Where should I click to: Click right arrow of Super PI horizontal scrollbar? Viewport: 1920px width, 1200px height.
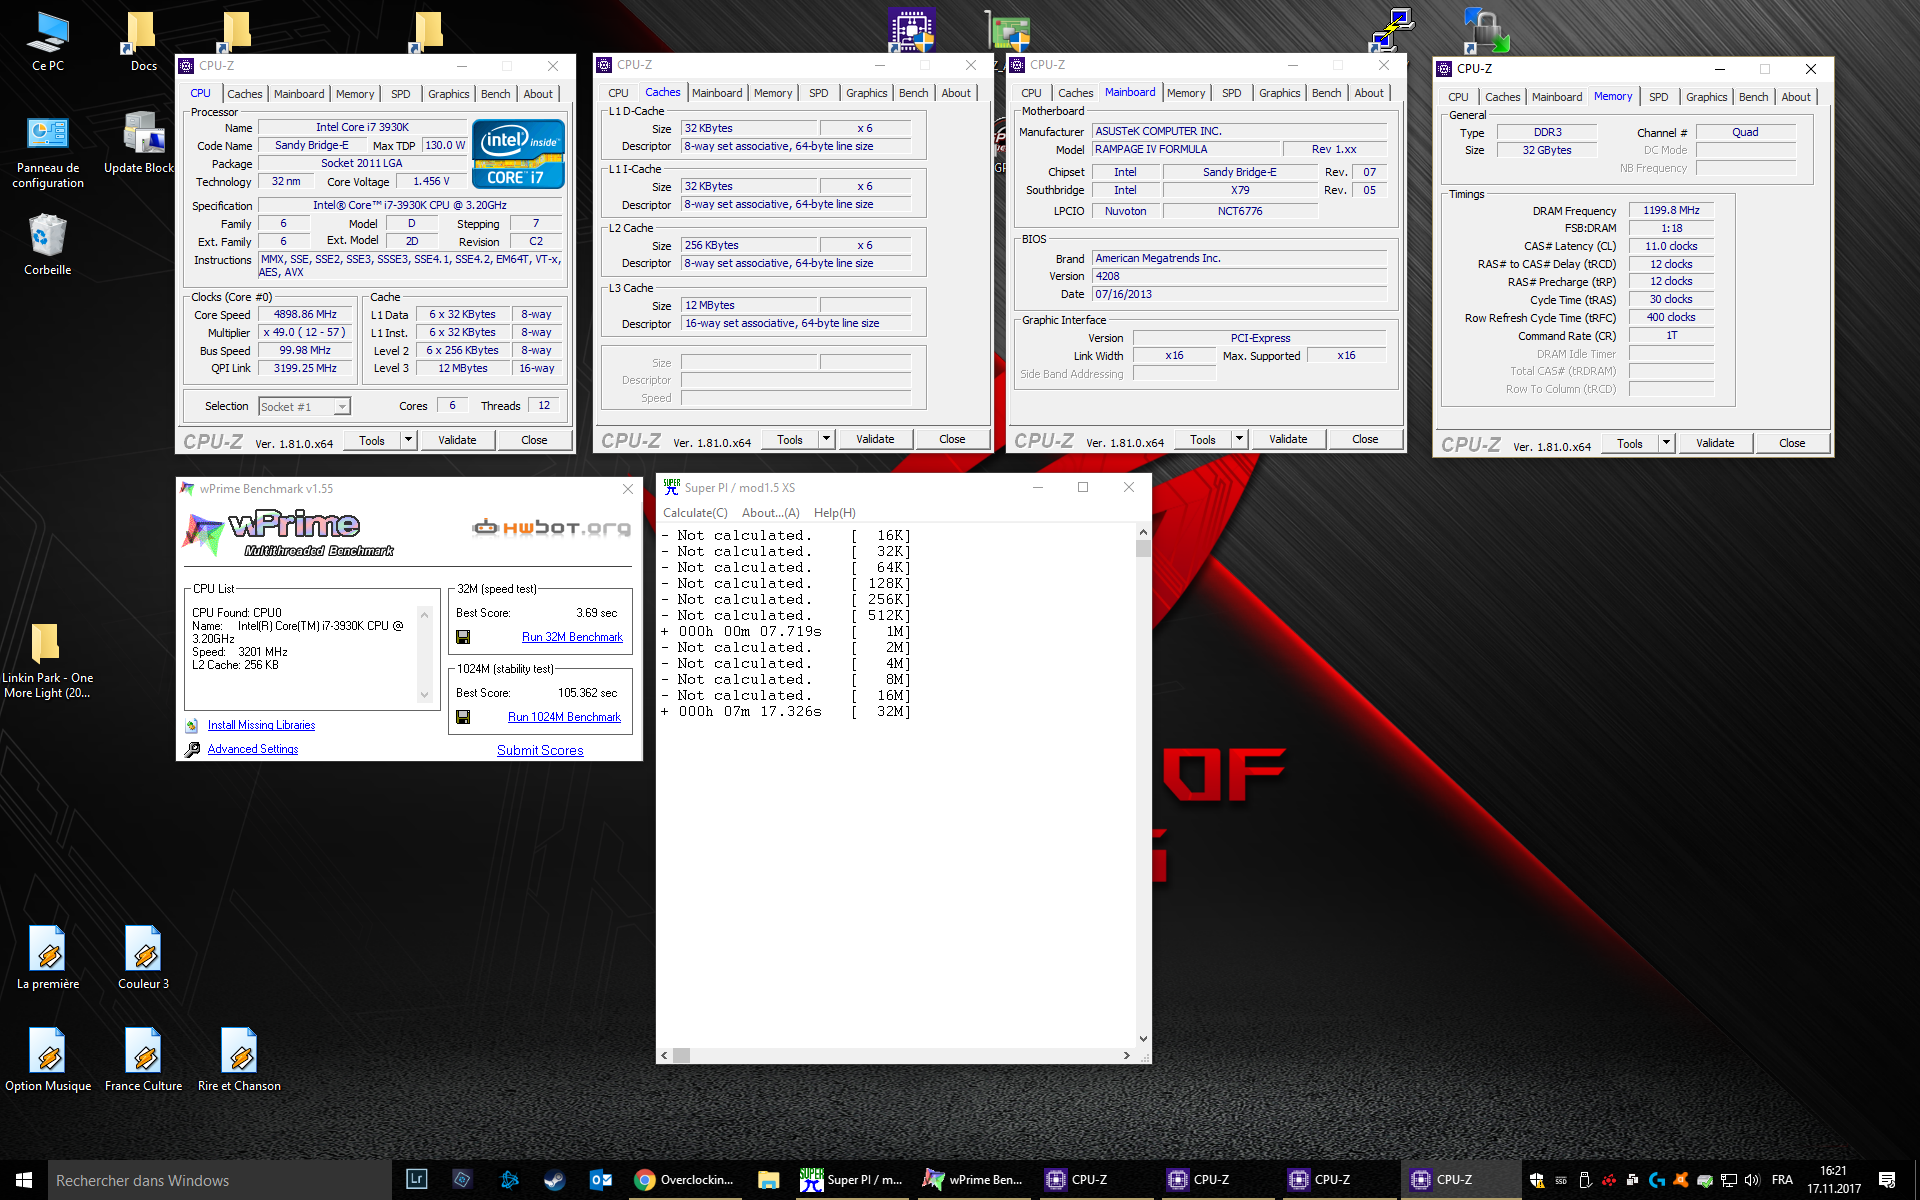click(1127, 1055)
